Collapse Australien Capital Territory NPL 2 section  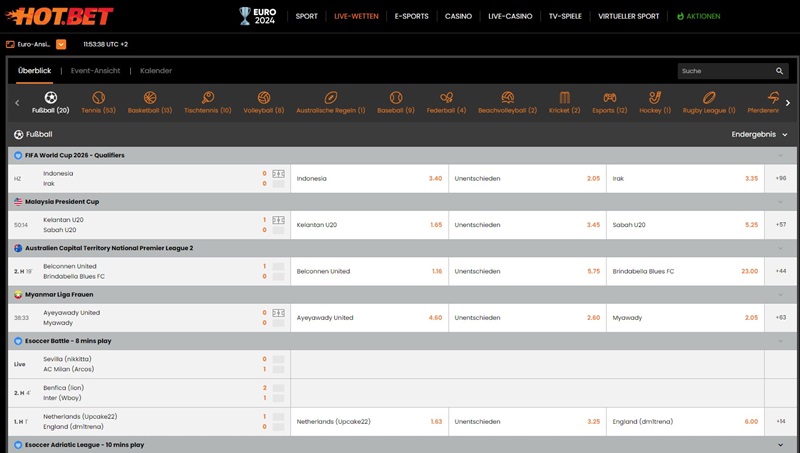(x=780, y=248)
